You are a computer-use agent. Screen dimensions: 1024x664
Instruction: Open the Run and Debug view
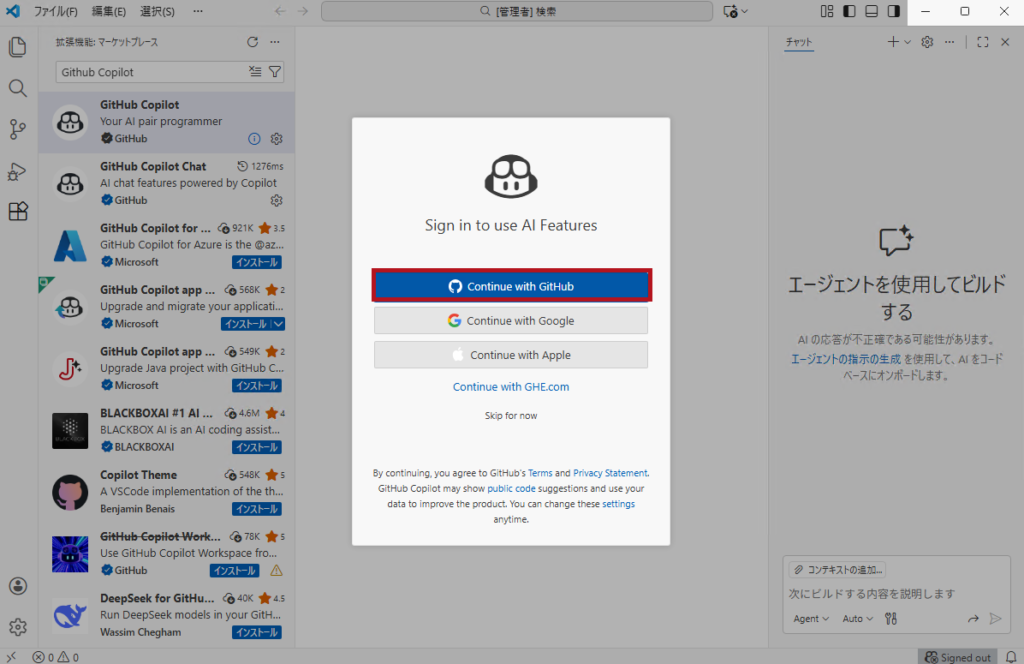click(x=17, y=171)
